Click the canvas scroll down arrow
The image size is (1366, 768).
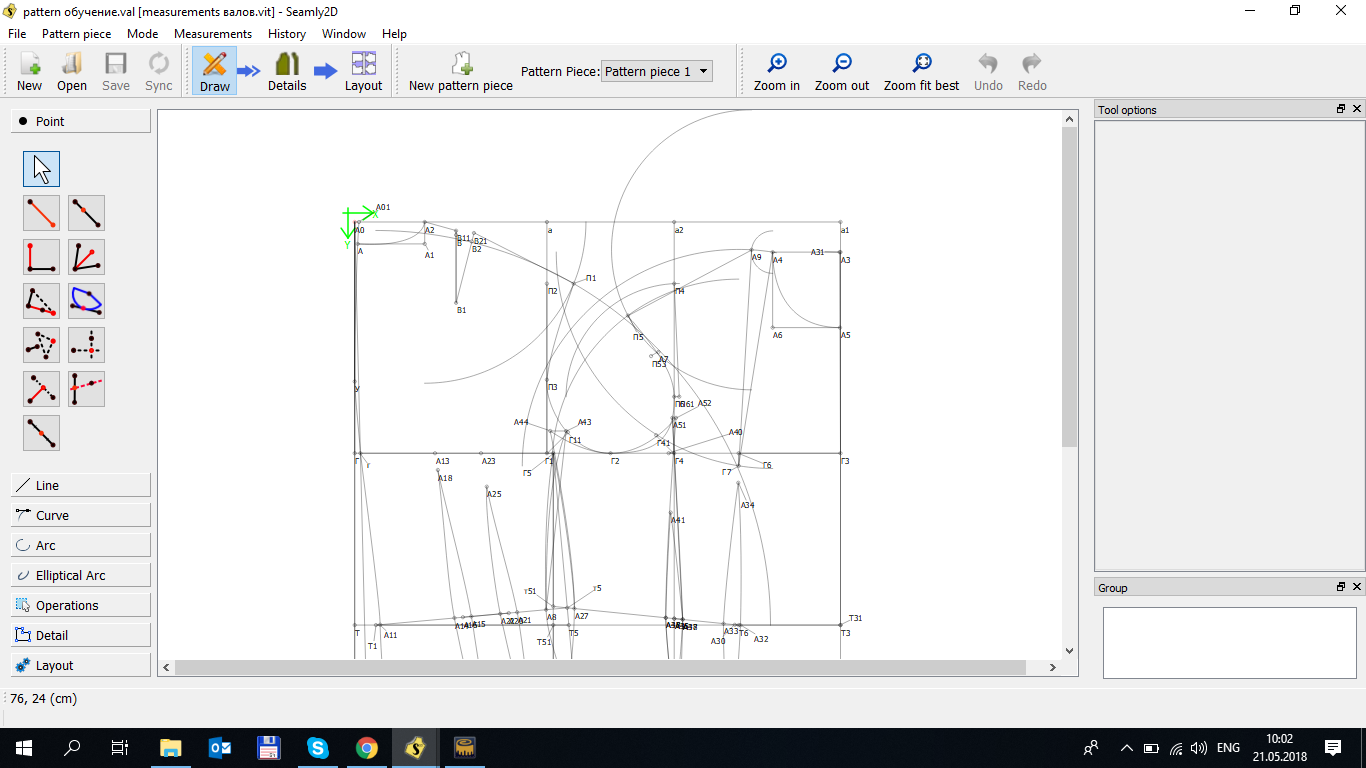click(1069, 651)
